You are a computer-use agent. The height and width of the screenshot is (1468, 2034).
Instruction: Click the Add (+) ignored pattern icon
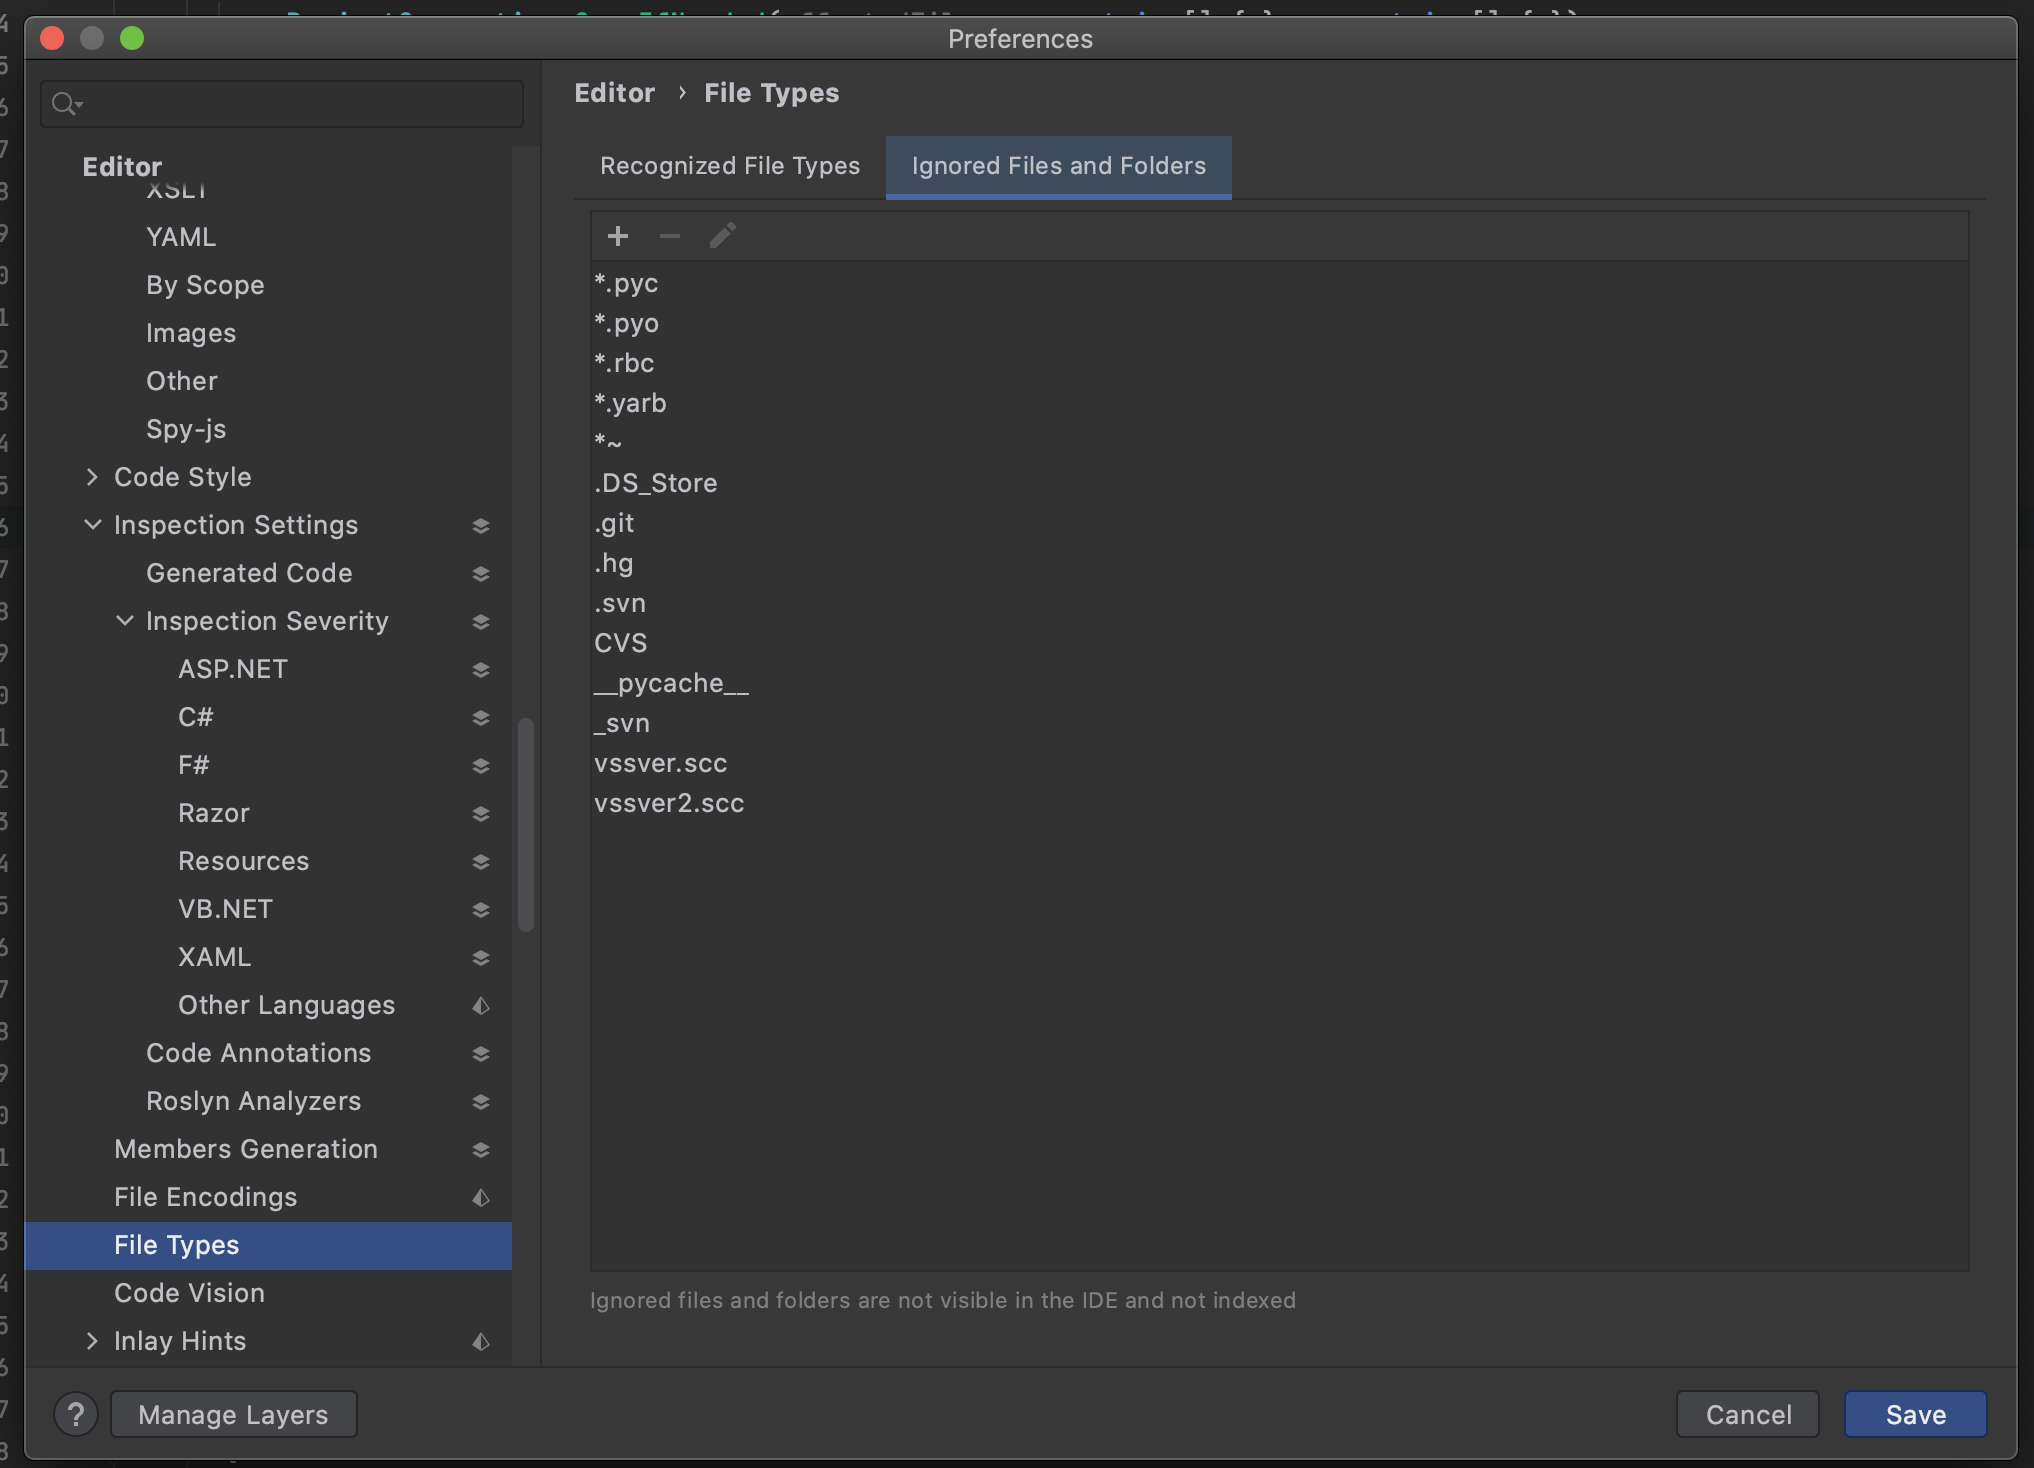click(x=618, y=236)
